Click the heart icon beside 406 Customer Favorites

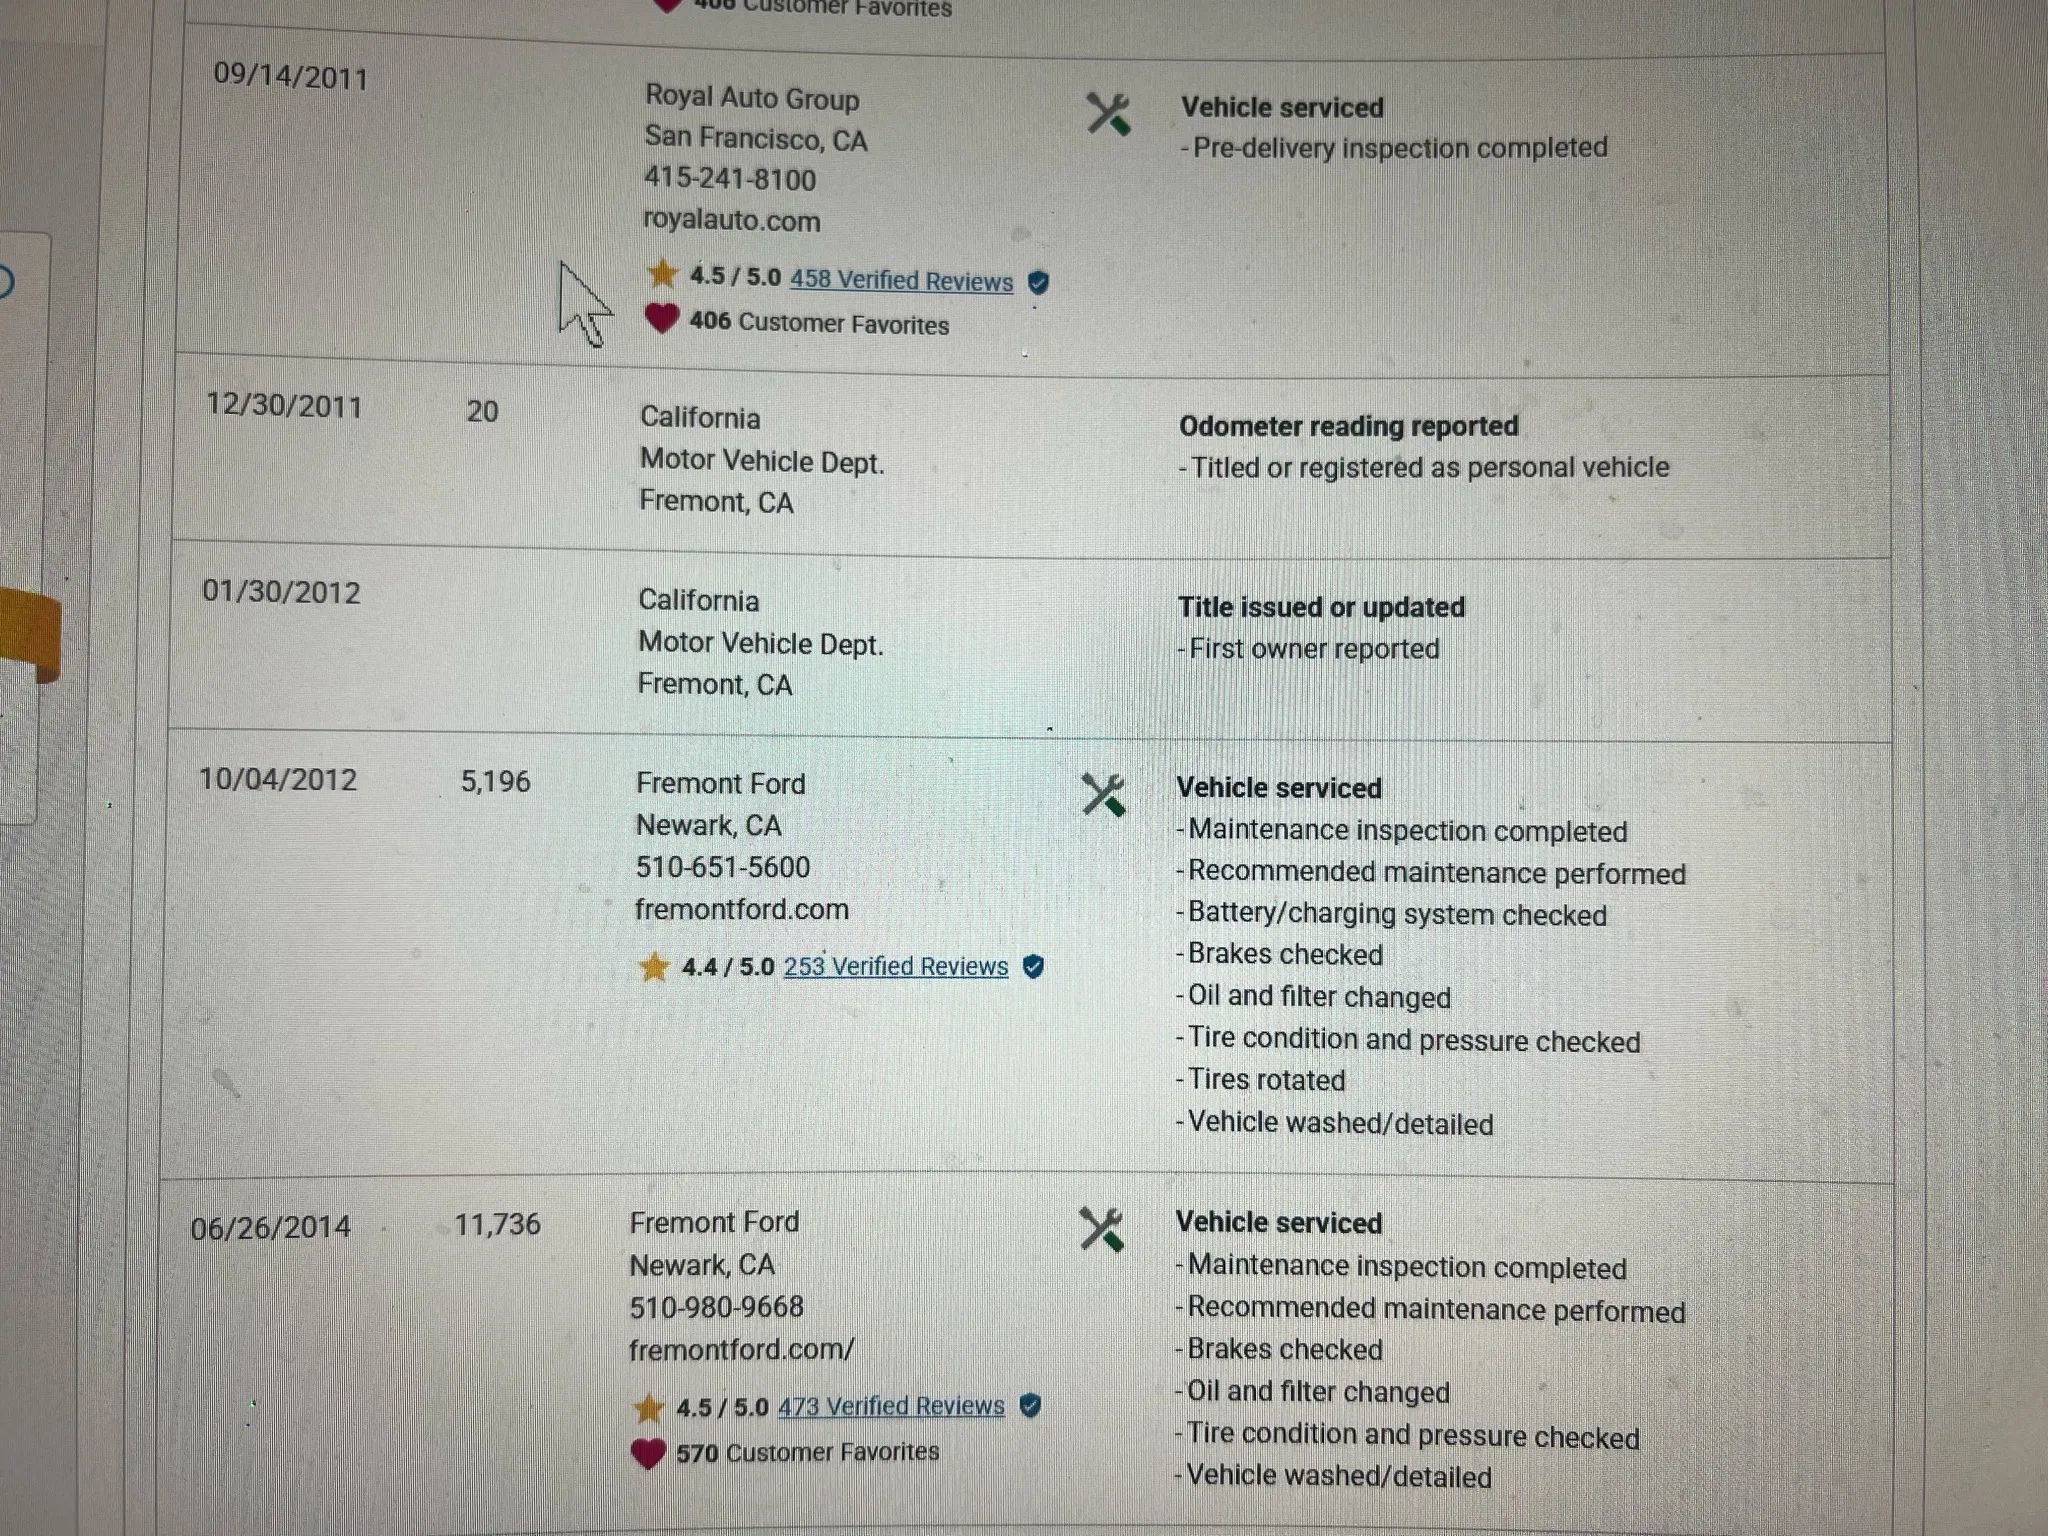661,319
